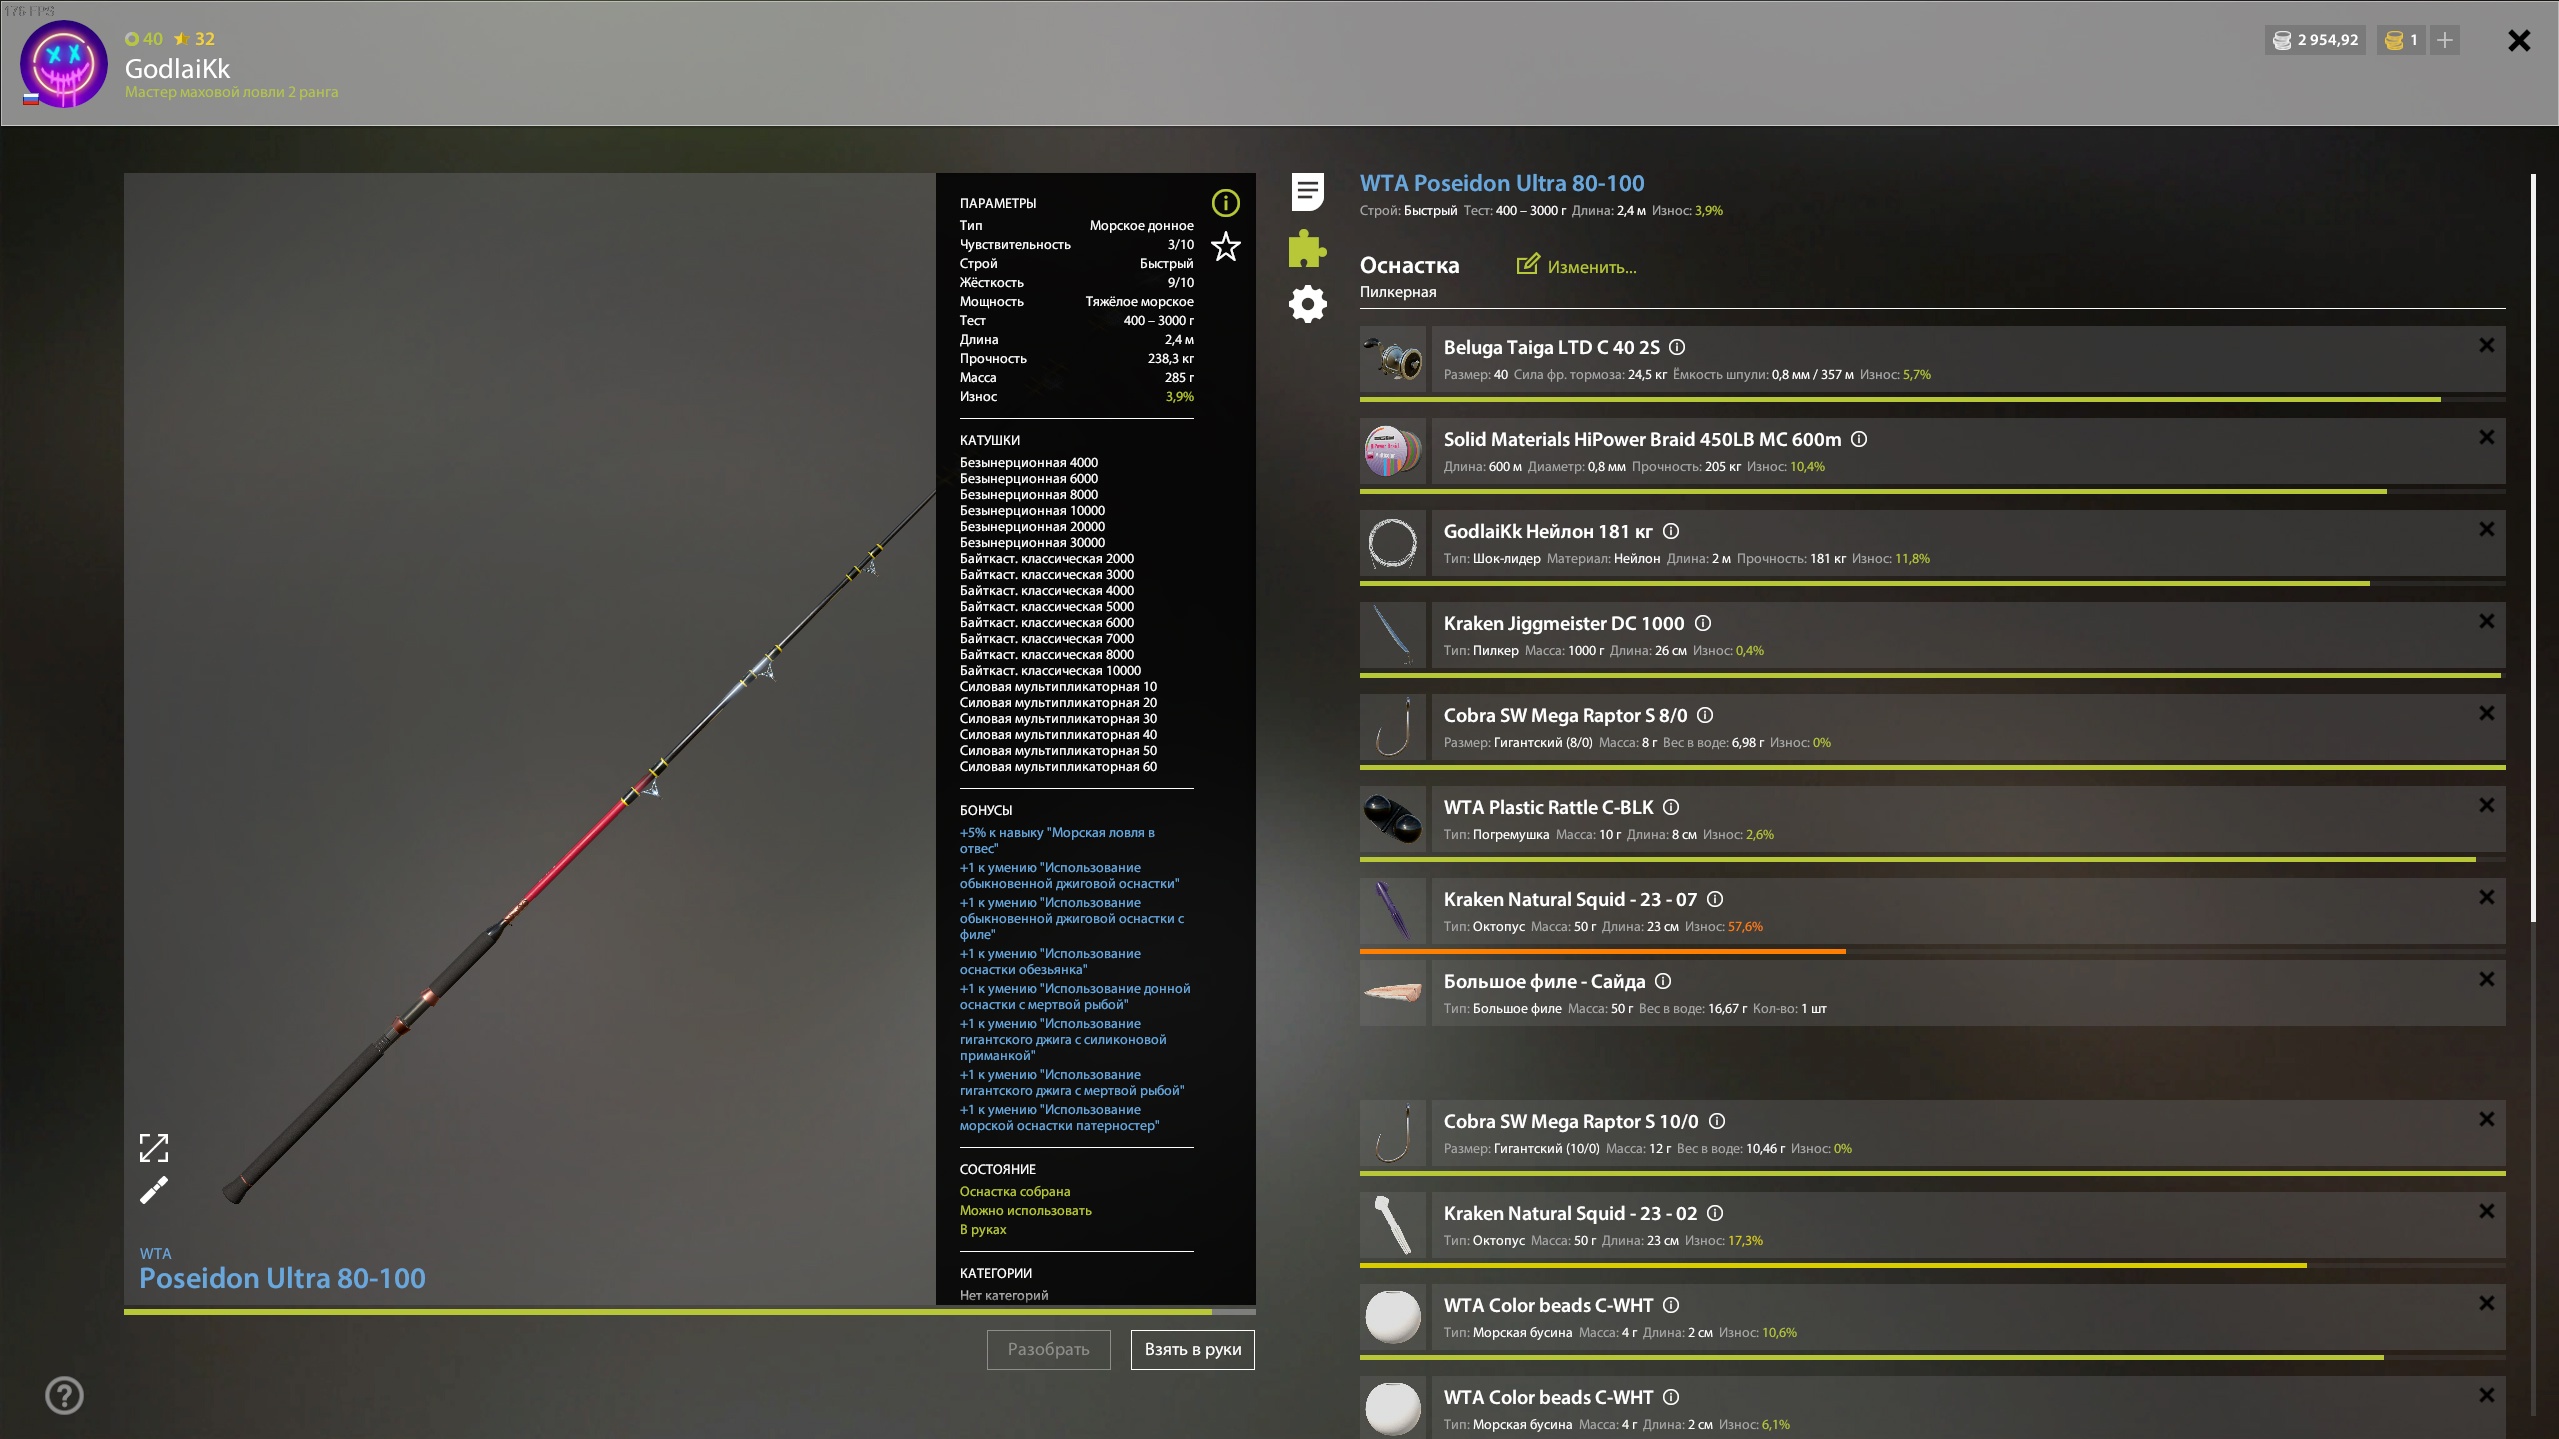Open the gear settings tab for the rod

pos(1307,304)
